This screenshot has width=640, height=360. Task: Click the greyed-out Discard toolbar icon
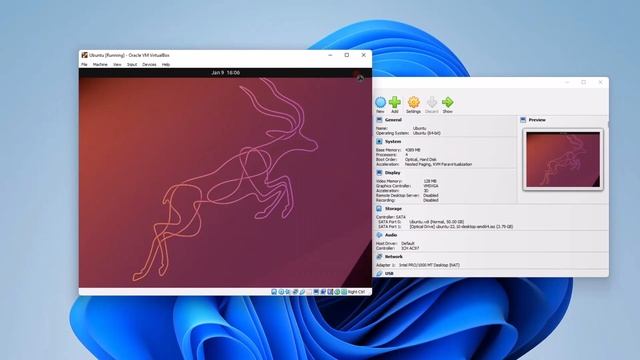click(x=432, y=102)
